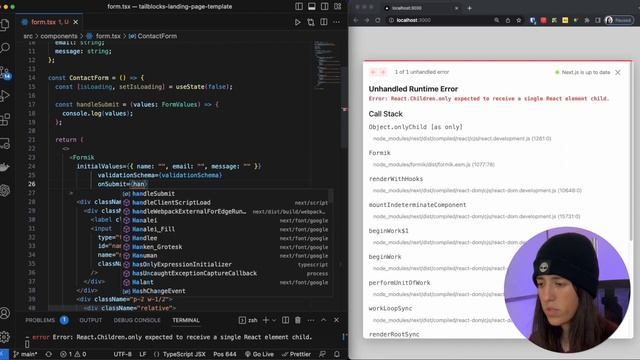Select handleSubmit autocomplete suggestion

click(226, 193)
